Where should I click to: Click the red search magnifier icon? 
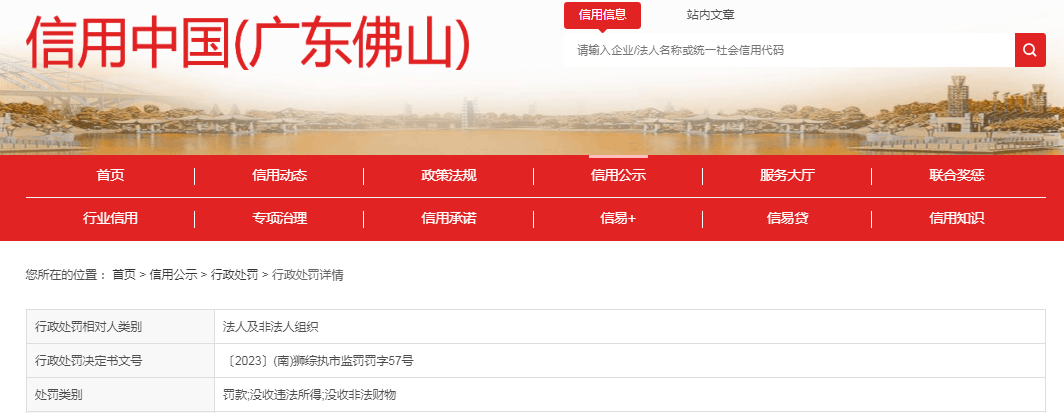click(x=1030, y=50)
